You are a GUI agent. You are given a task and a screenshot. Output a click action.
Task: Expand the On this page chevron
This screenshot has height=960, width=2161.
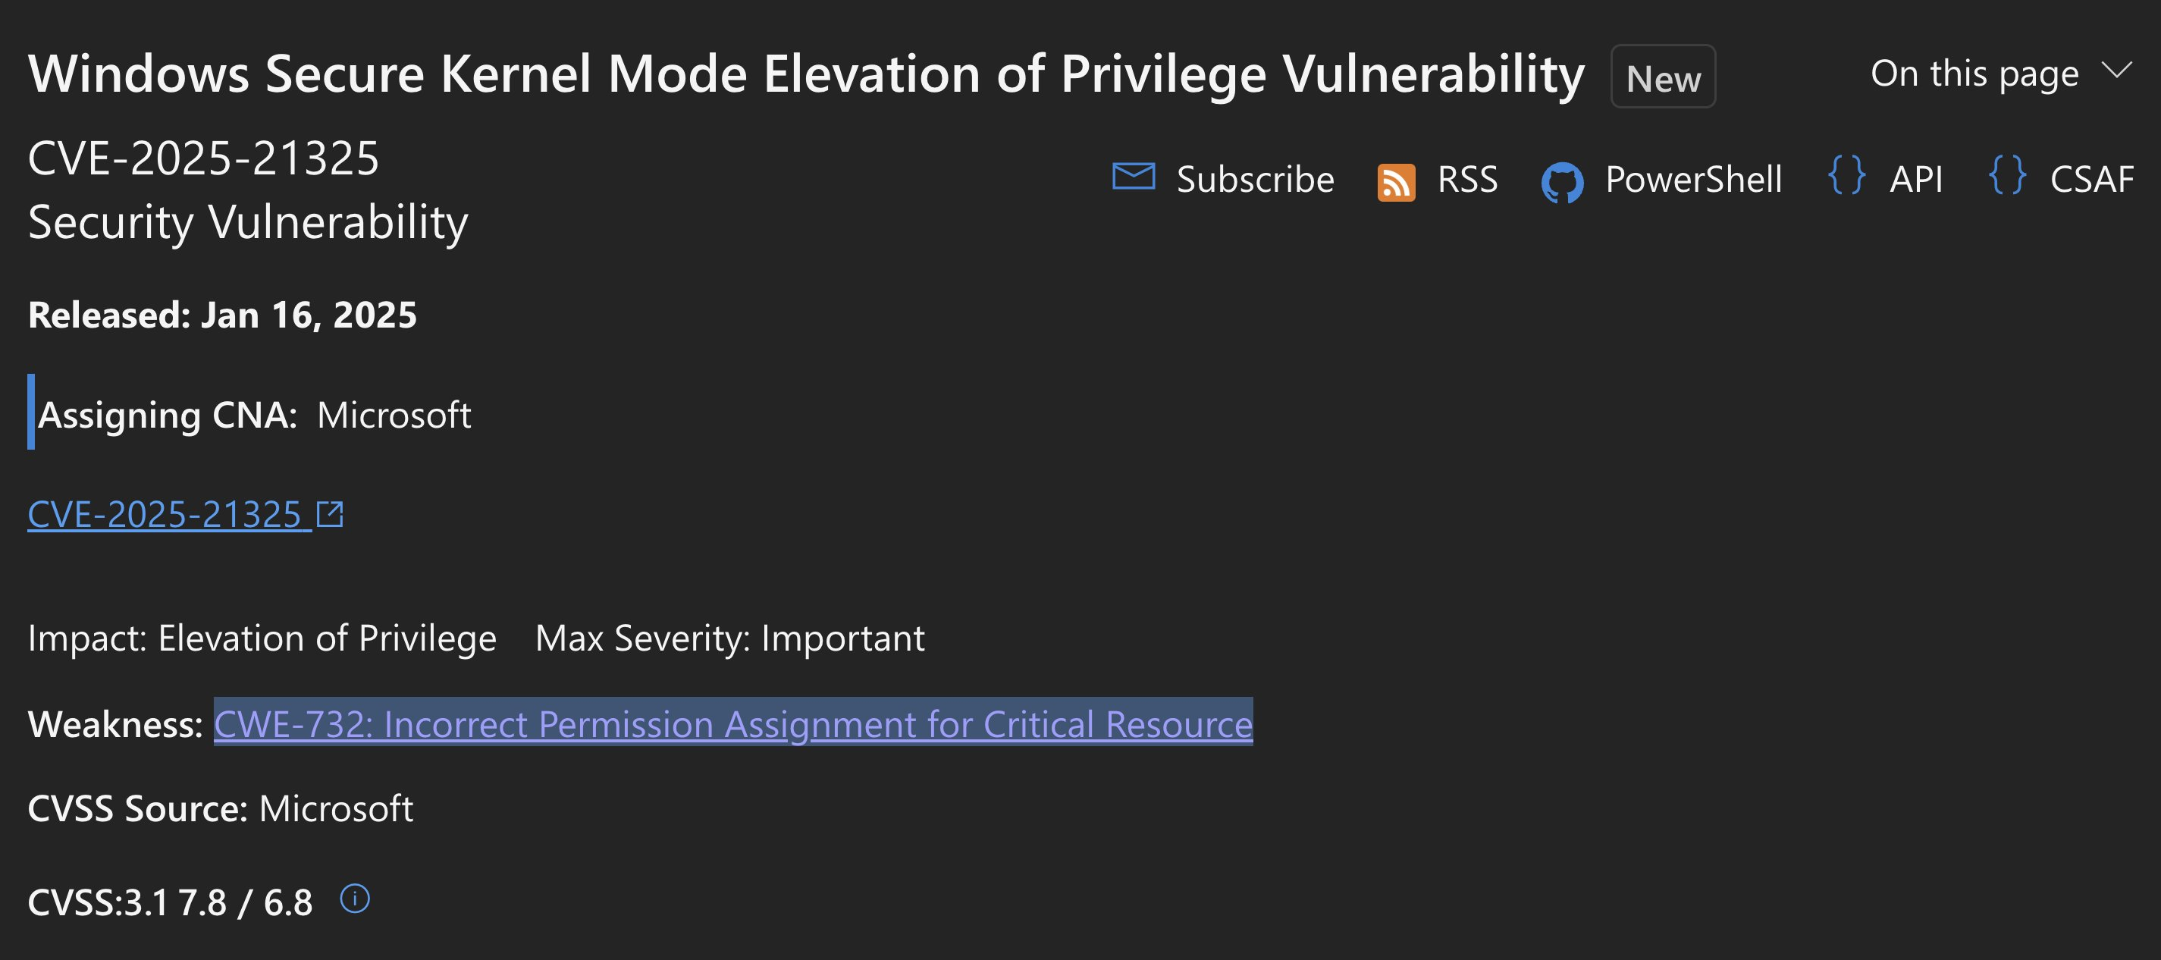point(2117,71)
